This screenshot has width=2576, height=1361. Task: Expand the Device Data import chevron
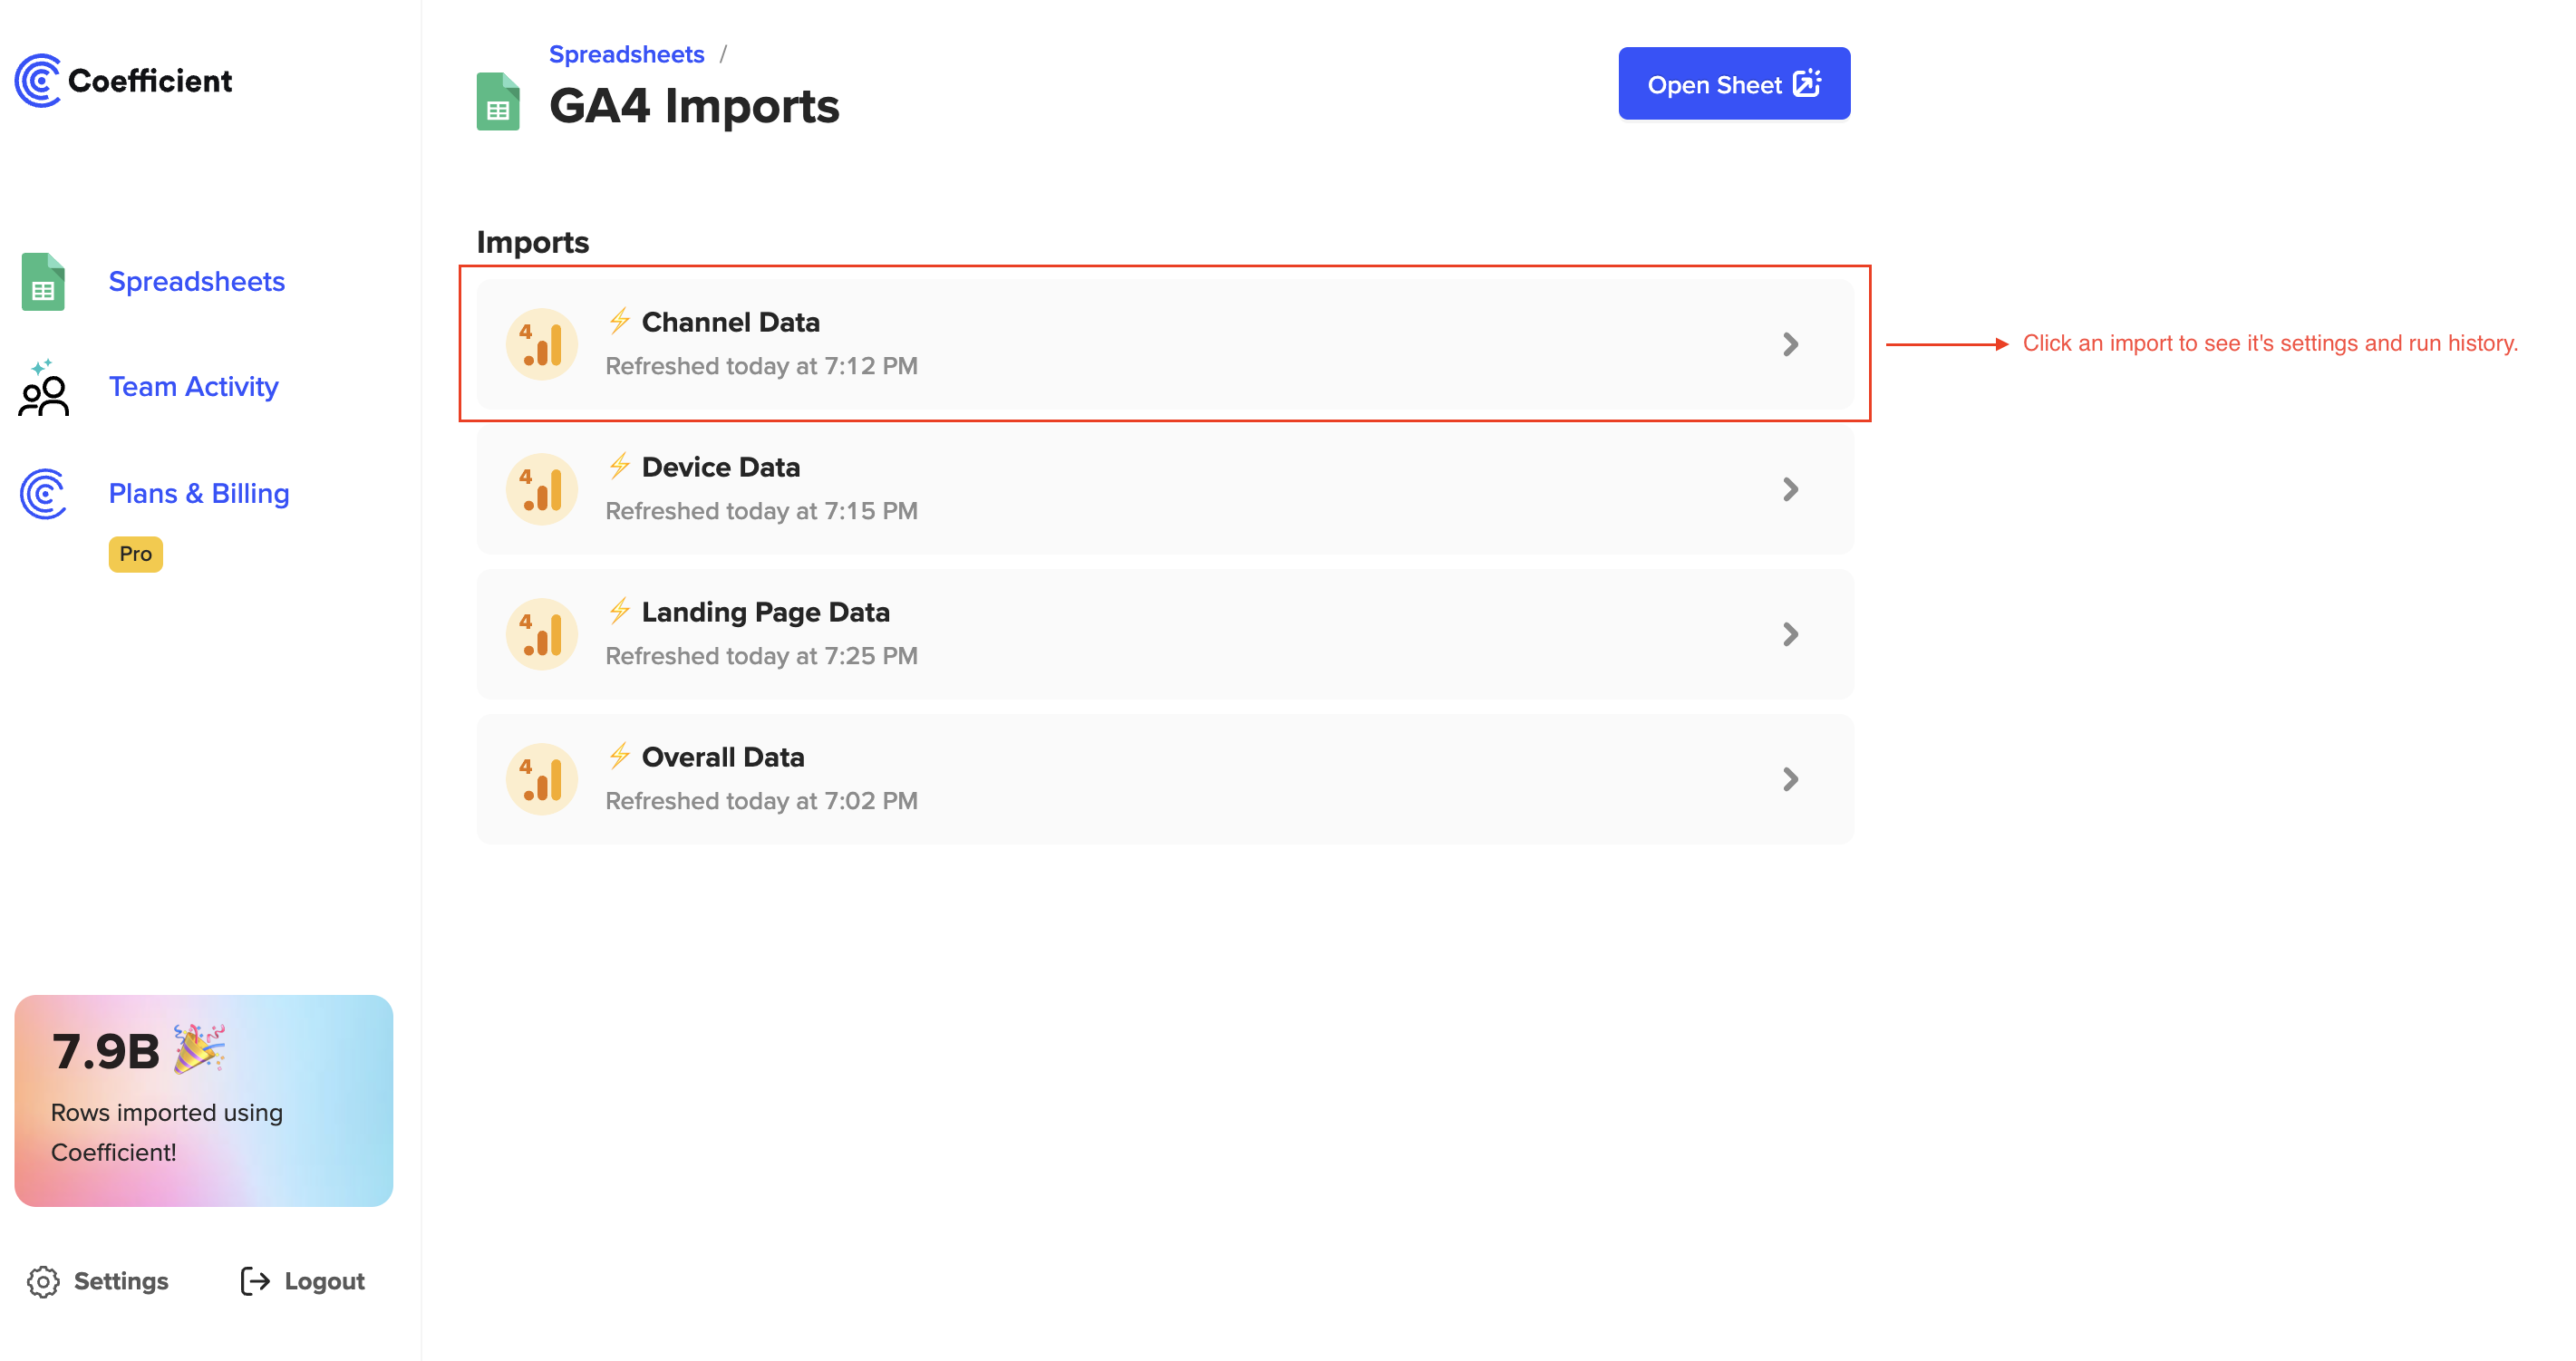pos(1790,489)
